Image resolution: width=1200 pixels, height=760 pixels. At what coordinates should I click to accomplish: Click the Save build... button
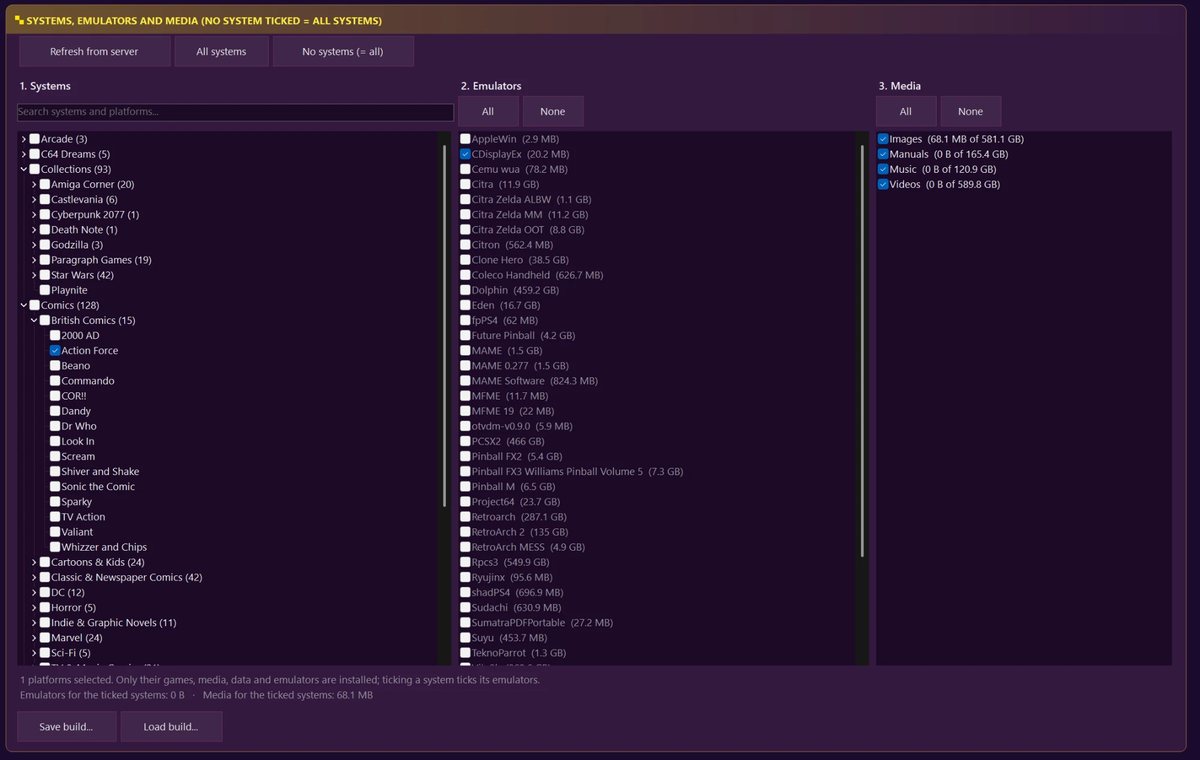tap(66, 727)
